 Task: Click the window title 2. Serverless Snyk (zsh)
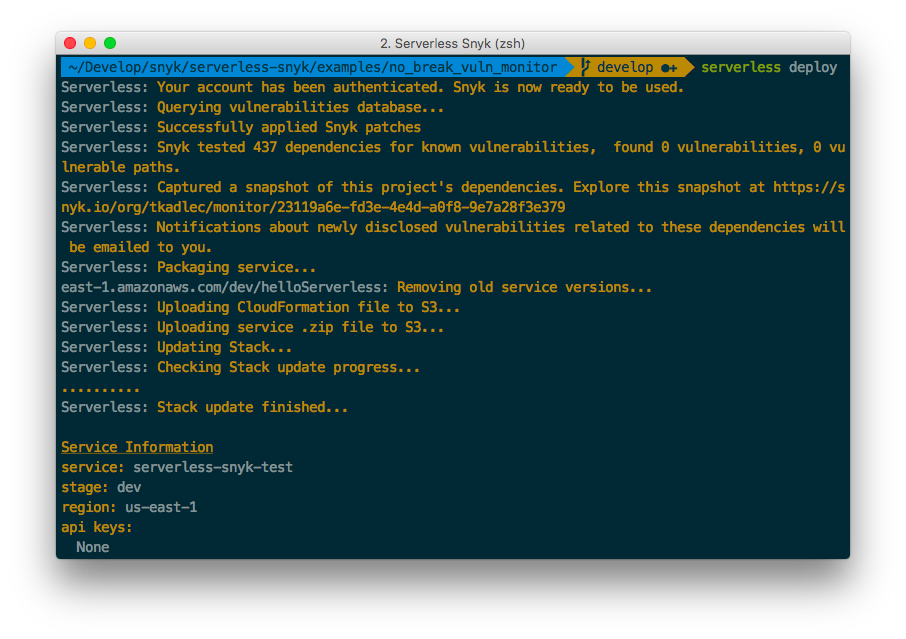(x=452, y=44)
